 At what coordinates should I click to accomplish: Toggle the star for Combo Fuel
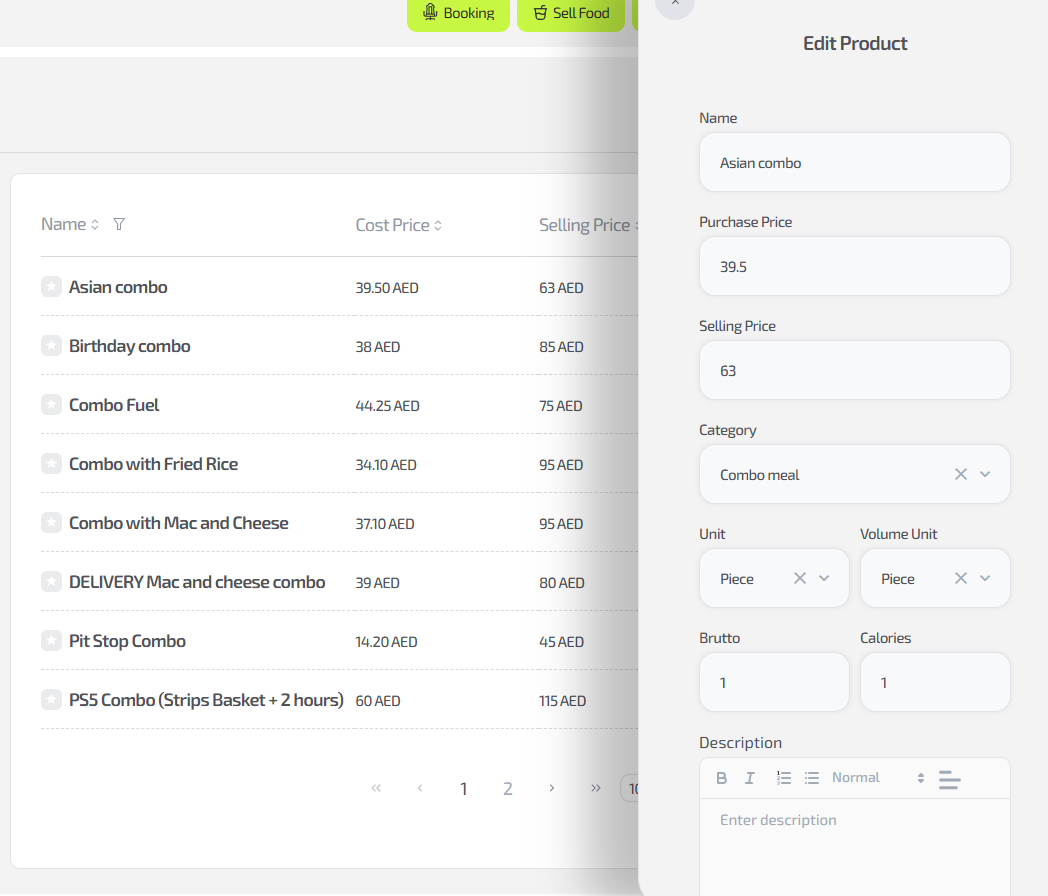[51, 405]
